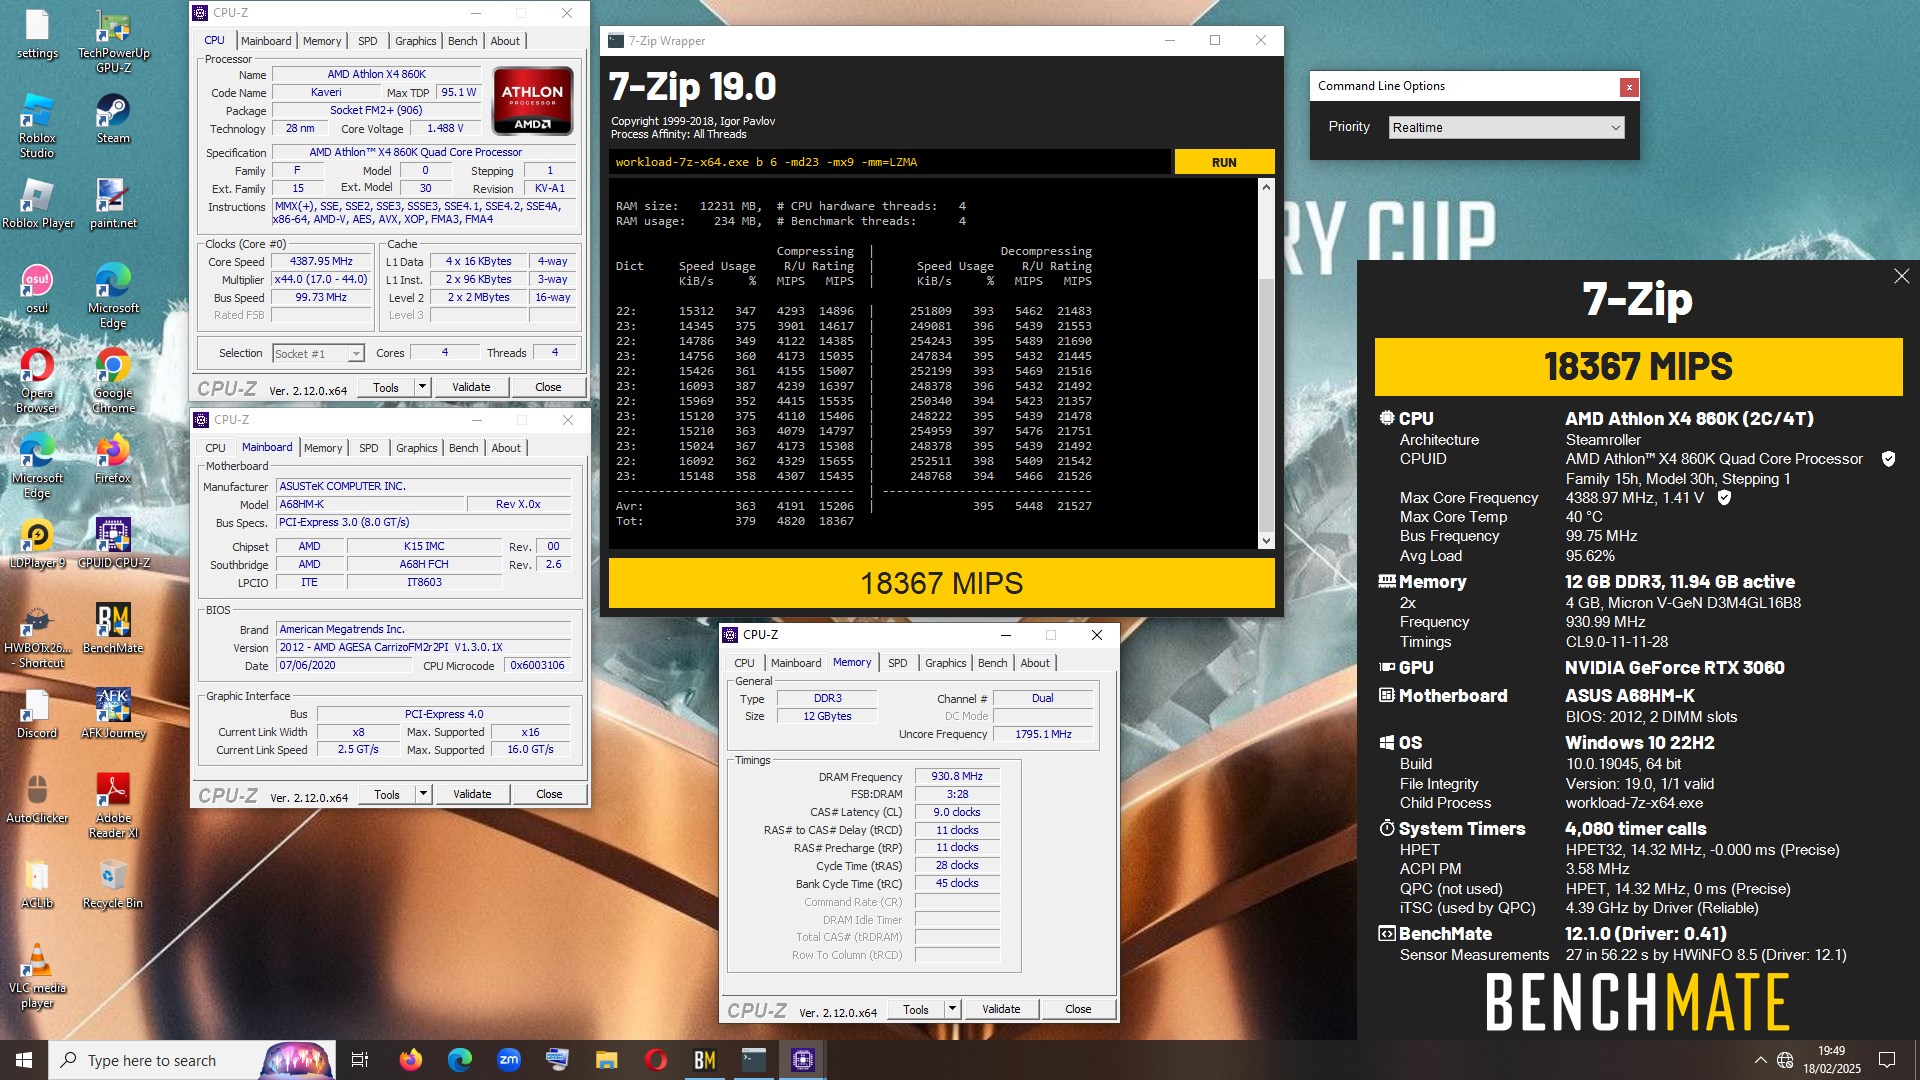
Task: Expand Tools arrow in top CPU-Z window
Action: point(422,387)
